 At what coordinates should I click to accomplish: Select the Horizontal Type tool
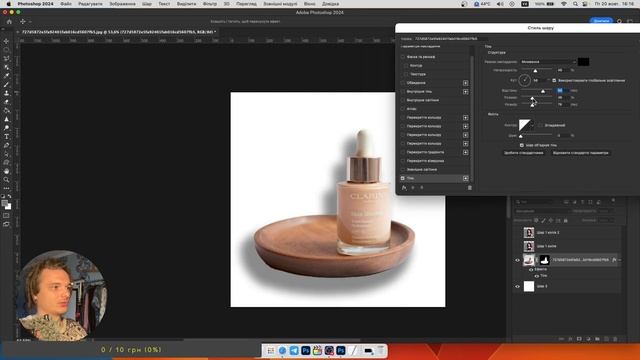(x=6, y=137)
